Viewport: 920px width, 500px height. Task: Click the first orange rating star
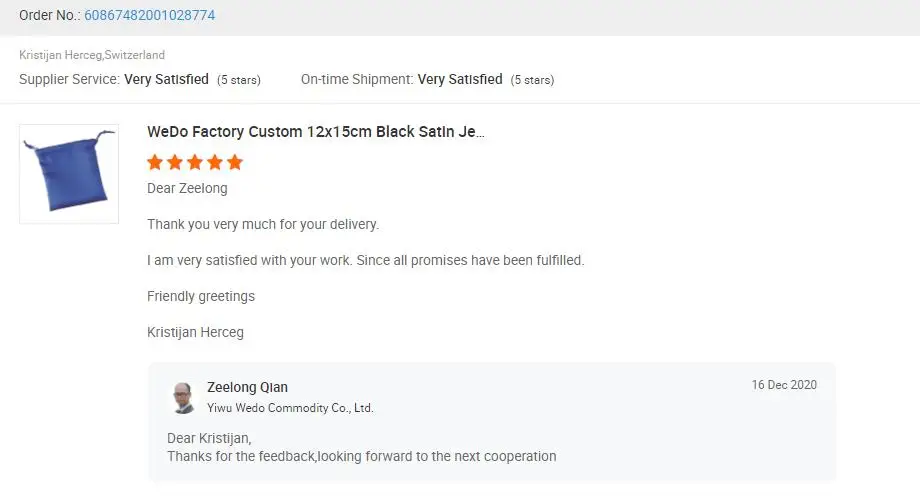[155, 162]
